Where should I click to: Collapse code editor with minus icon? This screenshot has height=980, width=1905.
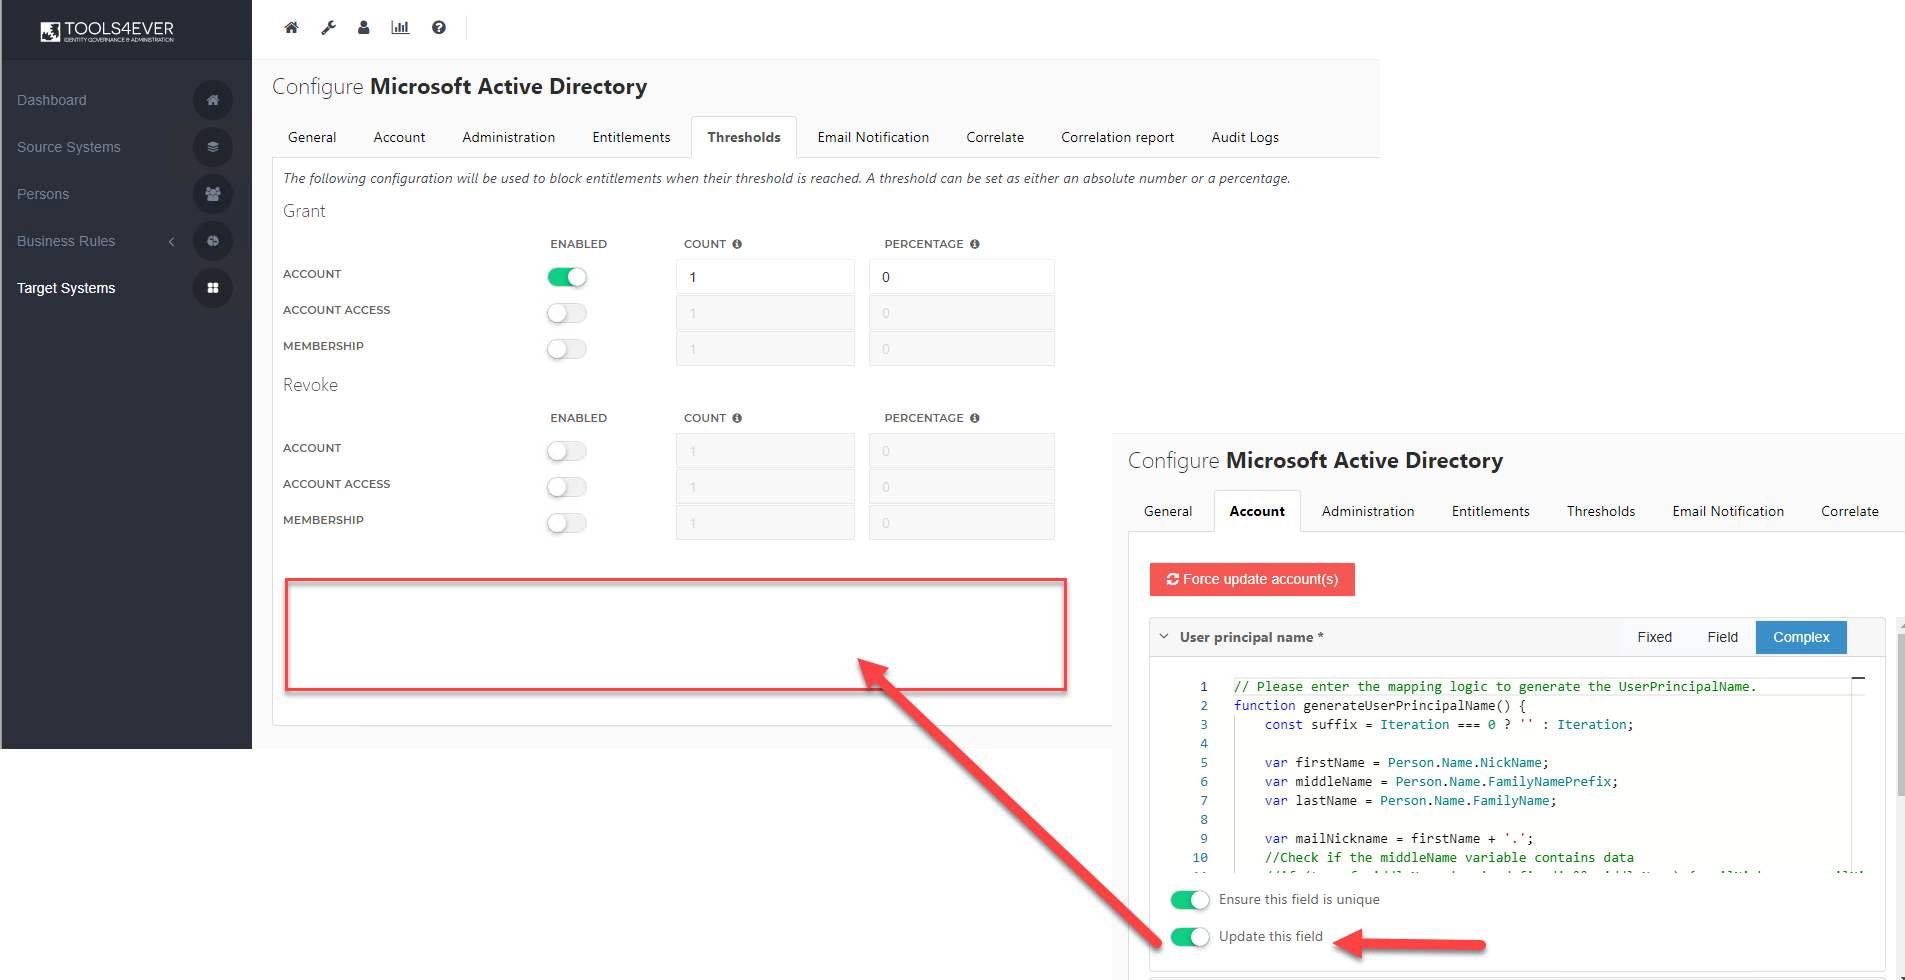[x=1858, y=678]
